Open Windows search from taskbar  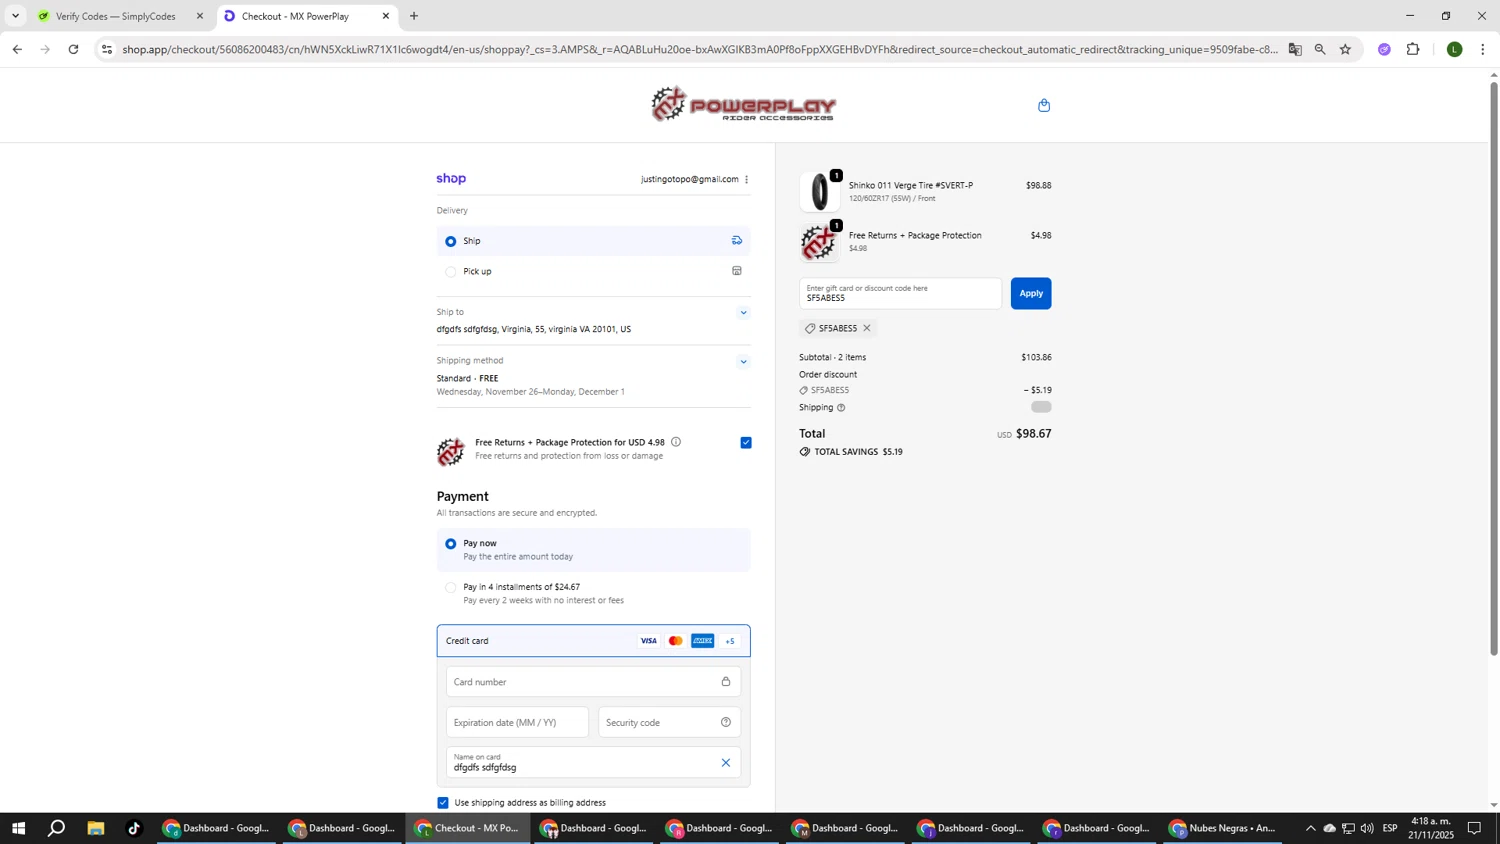[57, 828]
